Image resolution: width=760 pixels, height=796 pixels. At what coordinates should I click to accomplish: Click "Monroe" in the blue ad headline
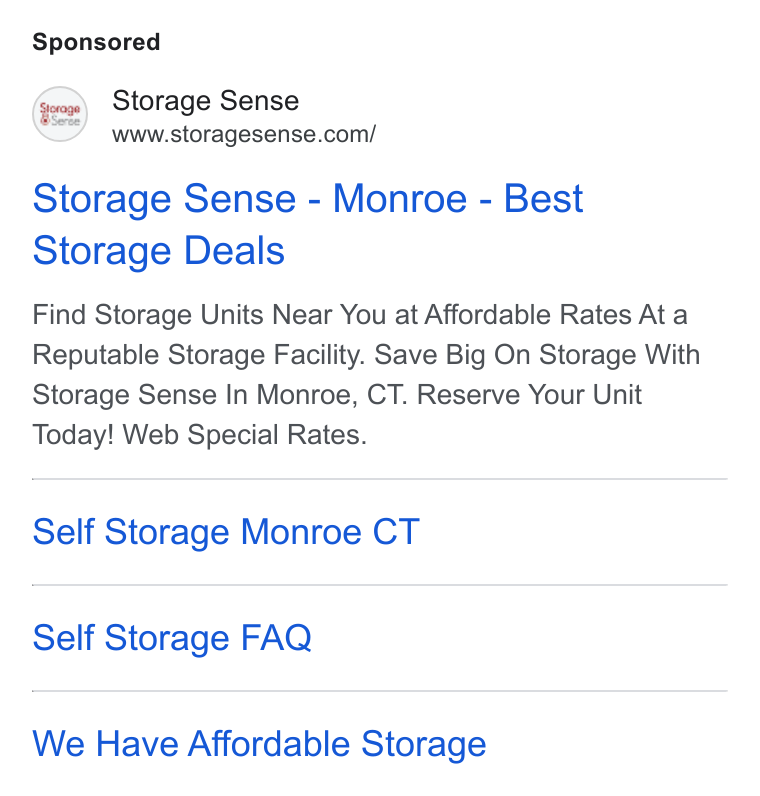point(400,198)
